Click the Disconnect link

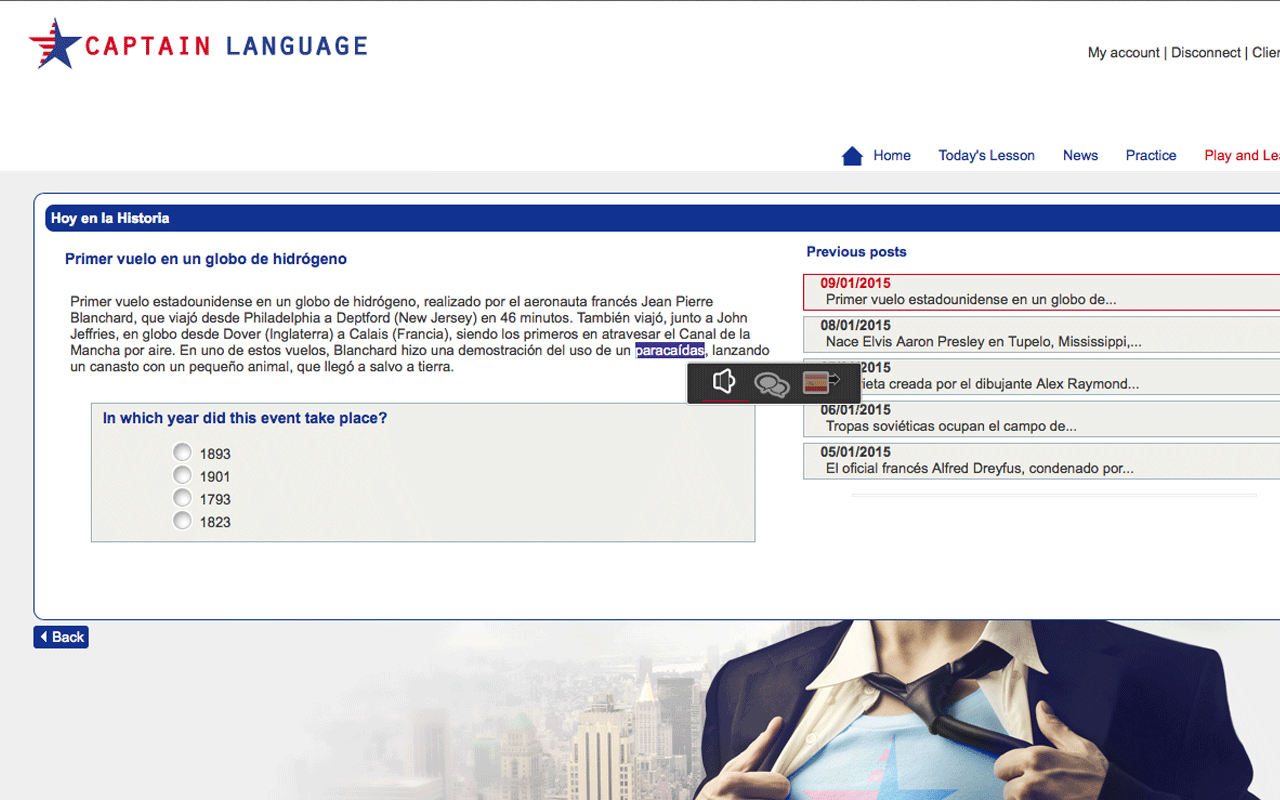[x=1205, y=53]
